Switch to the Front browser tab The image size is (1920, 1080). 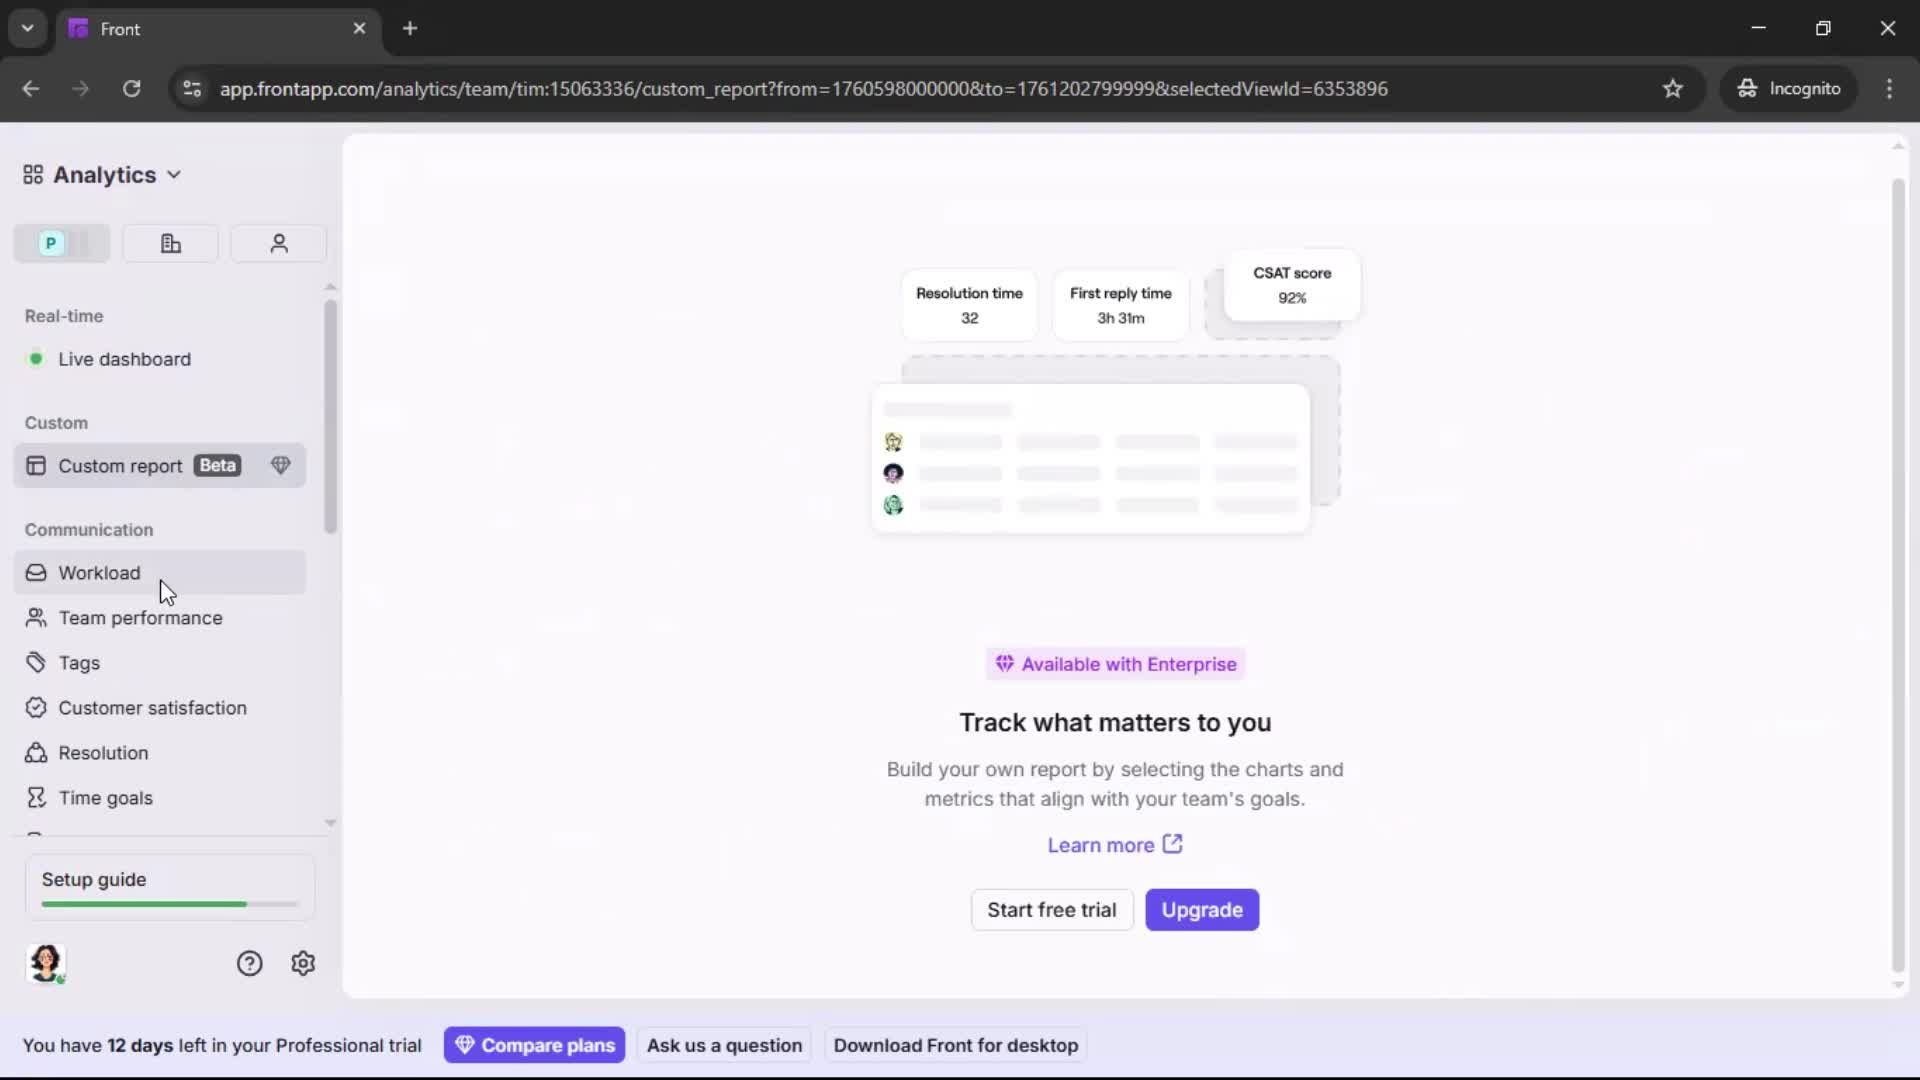point(180,28)
